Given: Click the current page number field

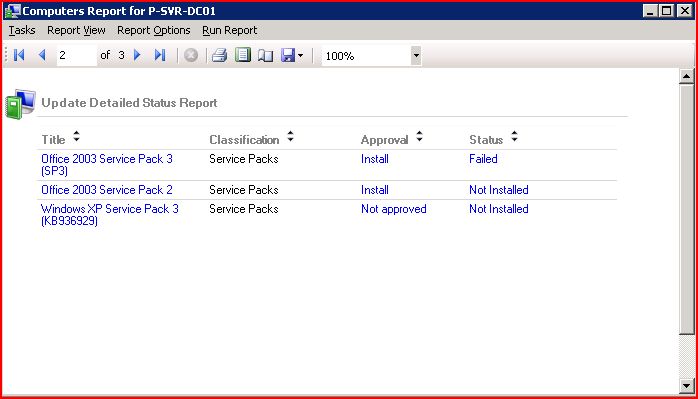Looking at the screenshot, I should 77,55.
